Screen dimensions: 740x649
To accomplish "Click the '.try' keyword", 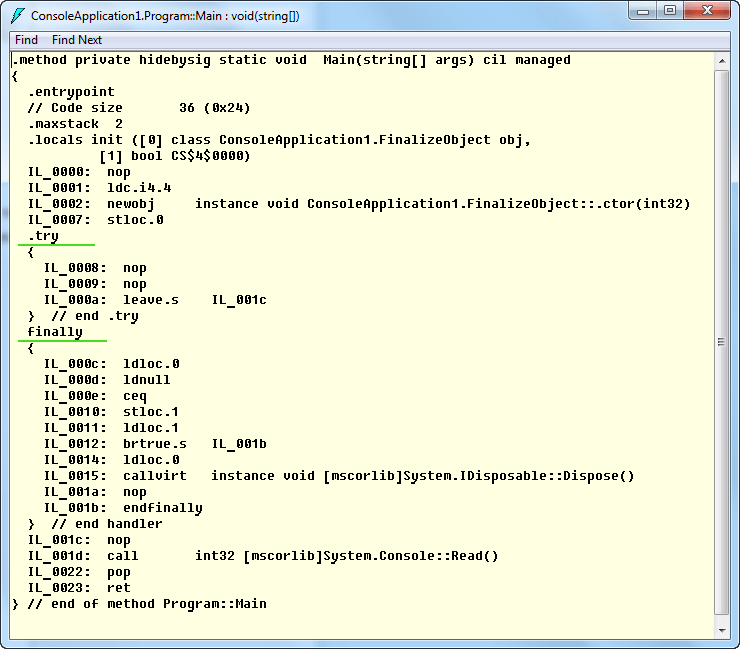I will [43, 236].
